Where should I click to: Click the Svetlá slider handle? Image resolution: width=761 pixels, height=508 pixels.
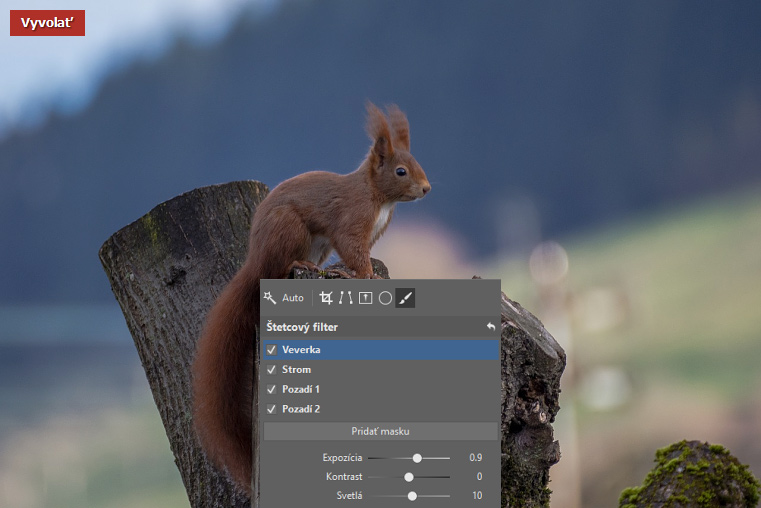coord(412,496)
